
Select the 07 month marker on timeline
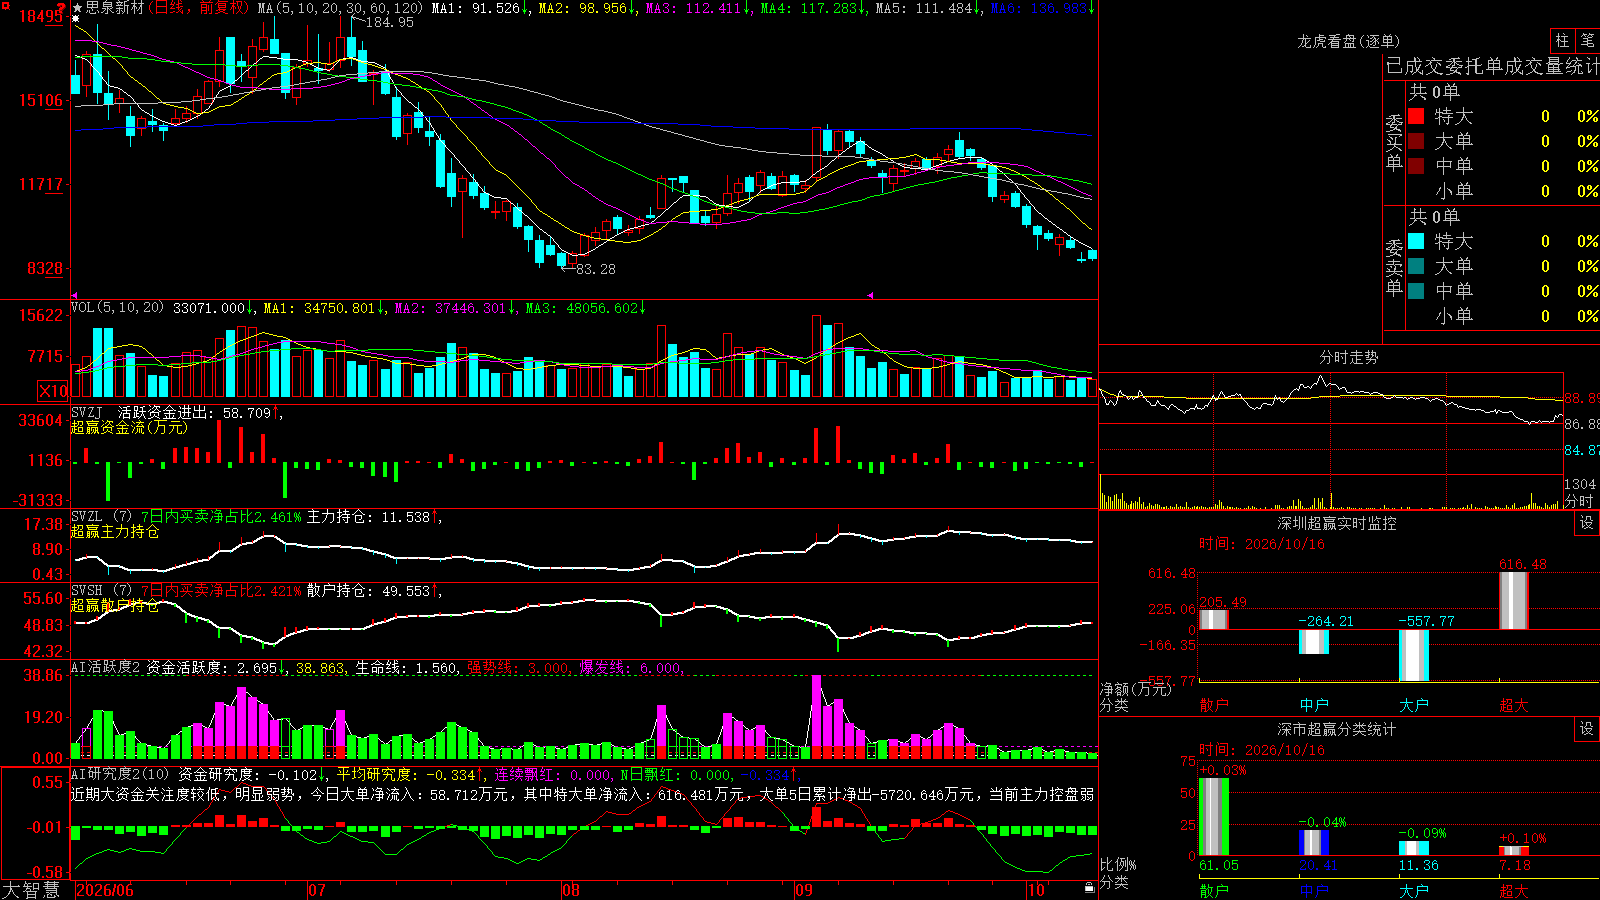(x=317, y=890)
